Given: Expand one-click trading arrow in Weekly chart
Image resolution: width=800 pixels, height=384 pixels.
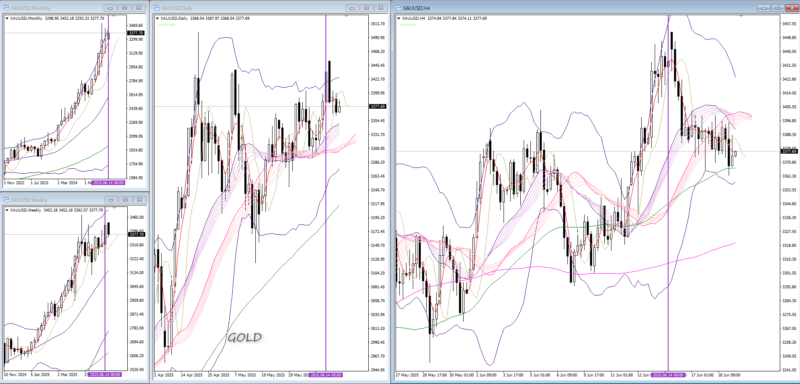Looking at the screenshot, I should 7,210.
